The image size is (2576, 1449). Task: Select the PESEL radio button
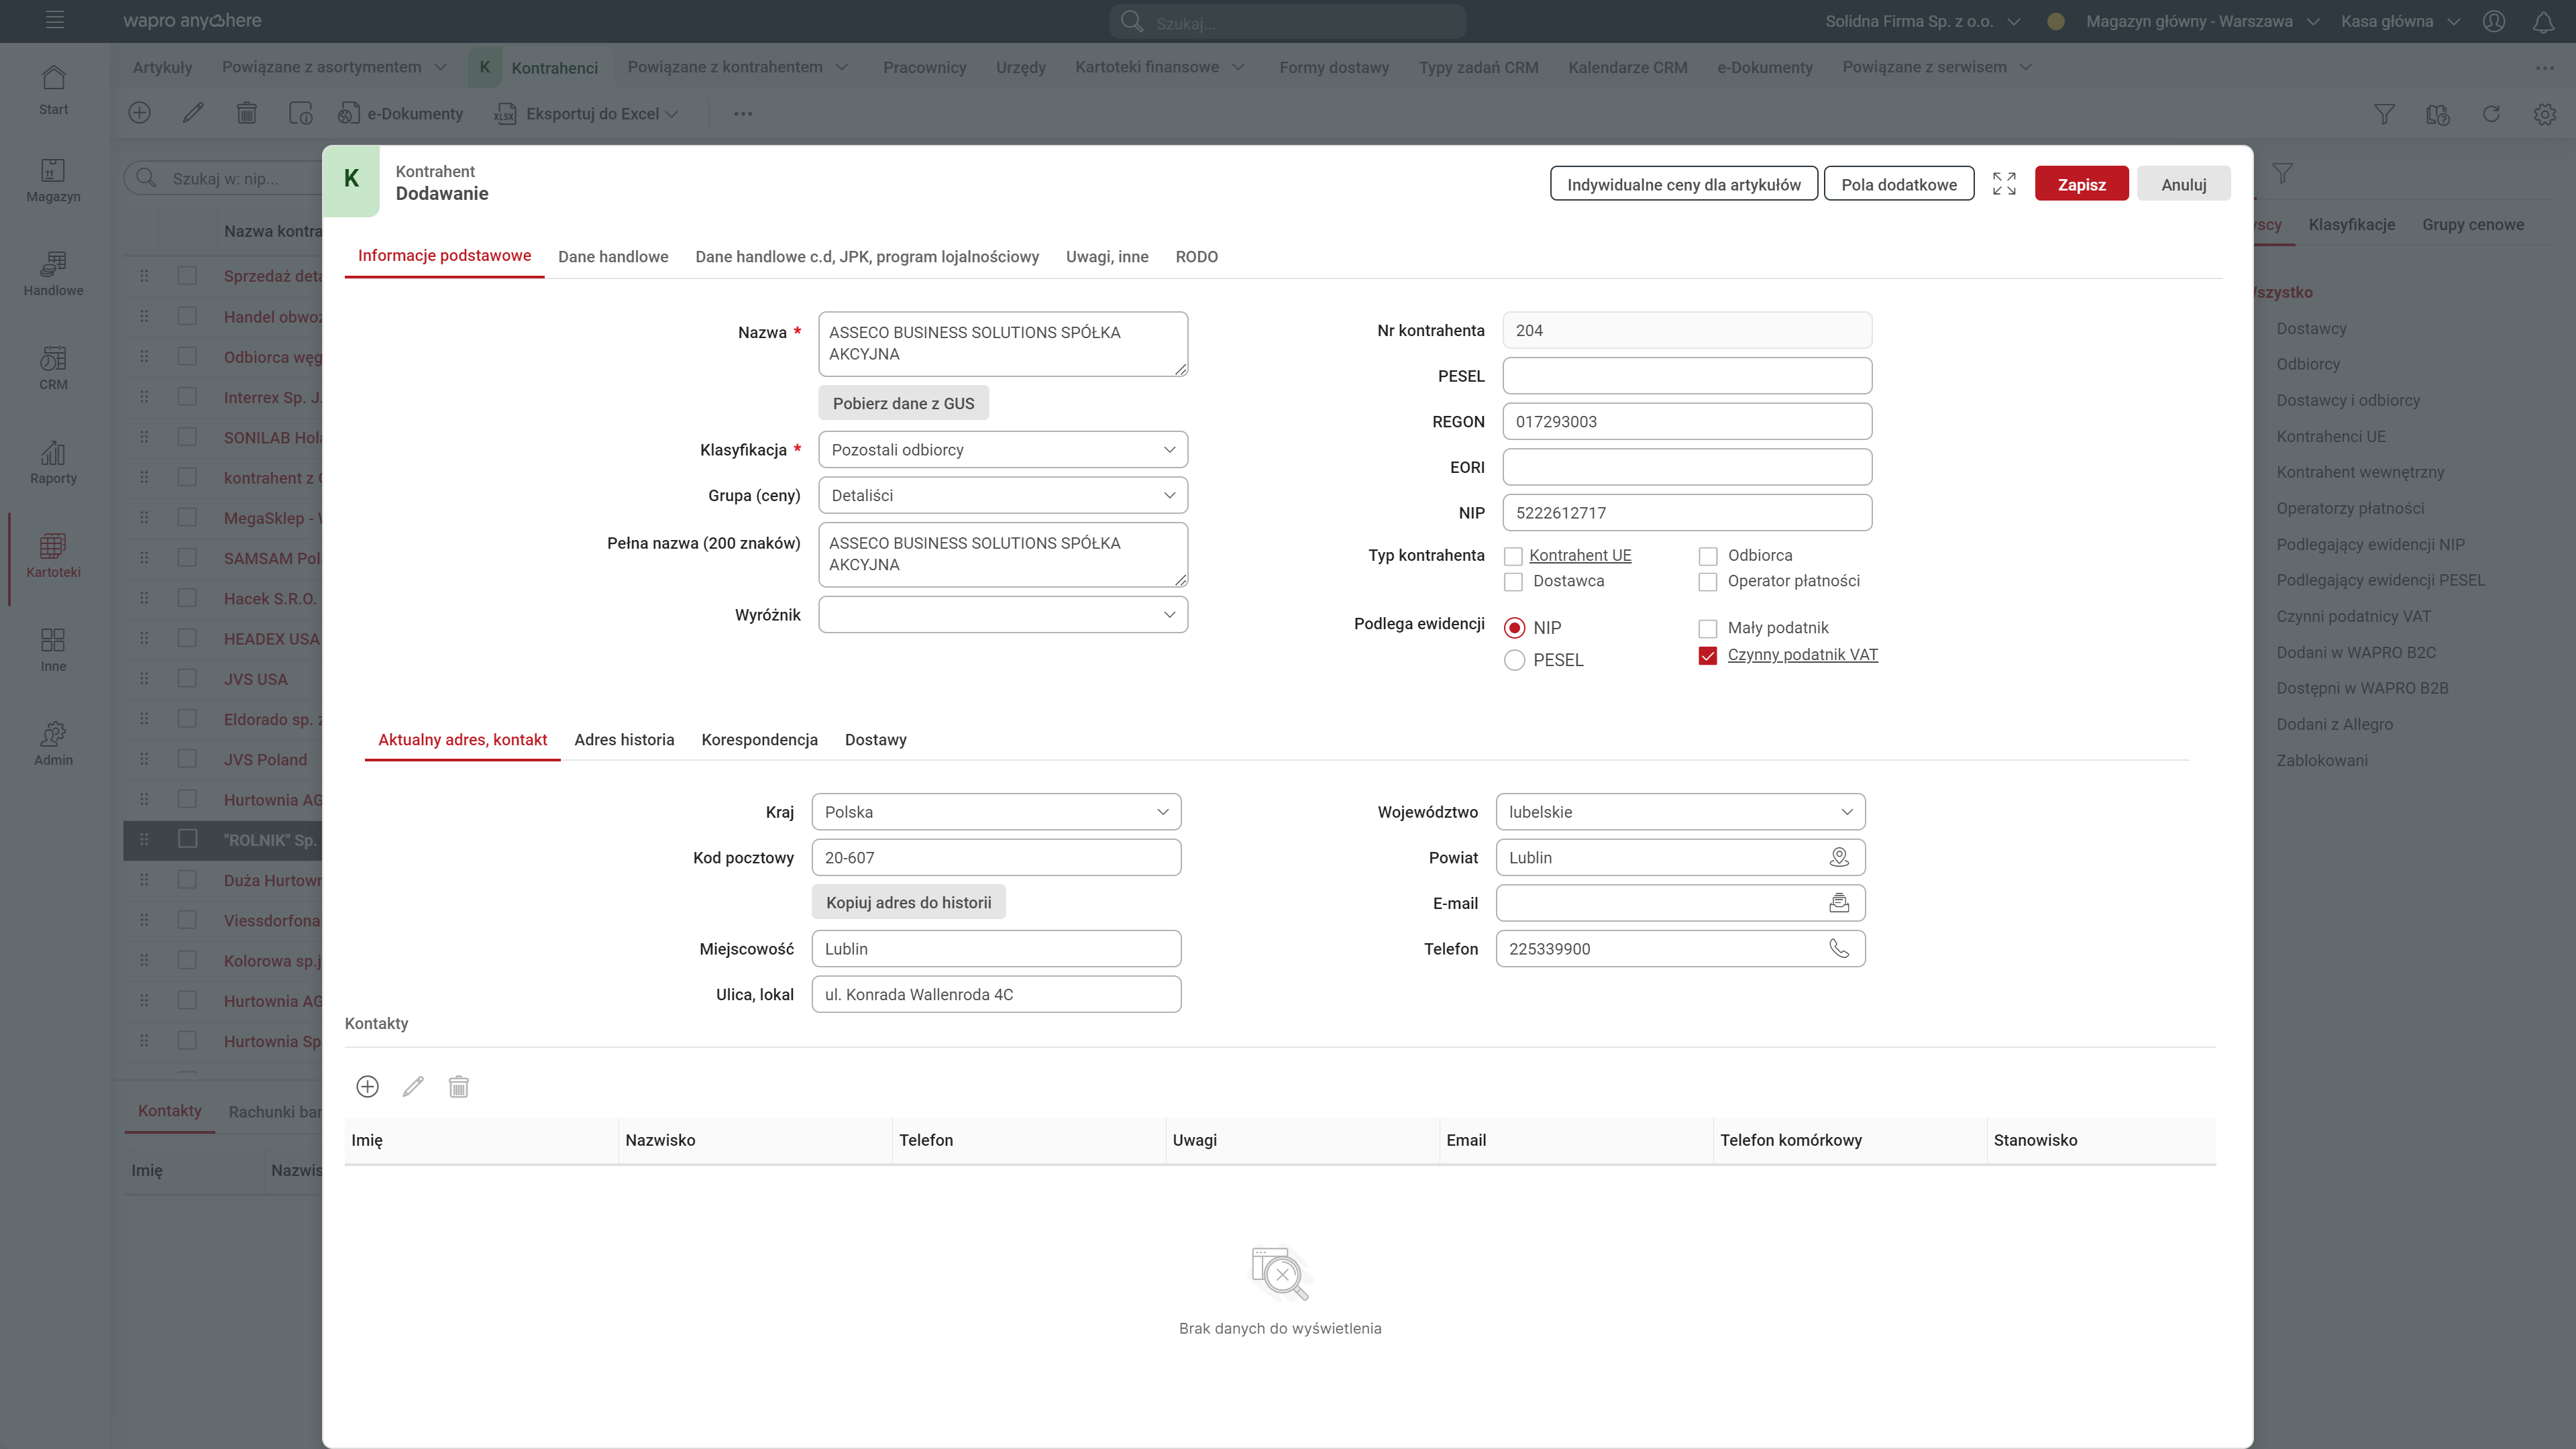pos(1514,660)
